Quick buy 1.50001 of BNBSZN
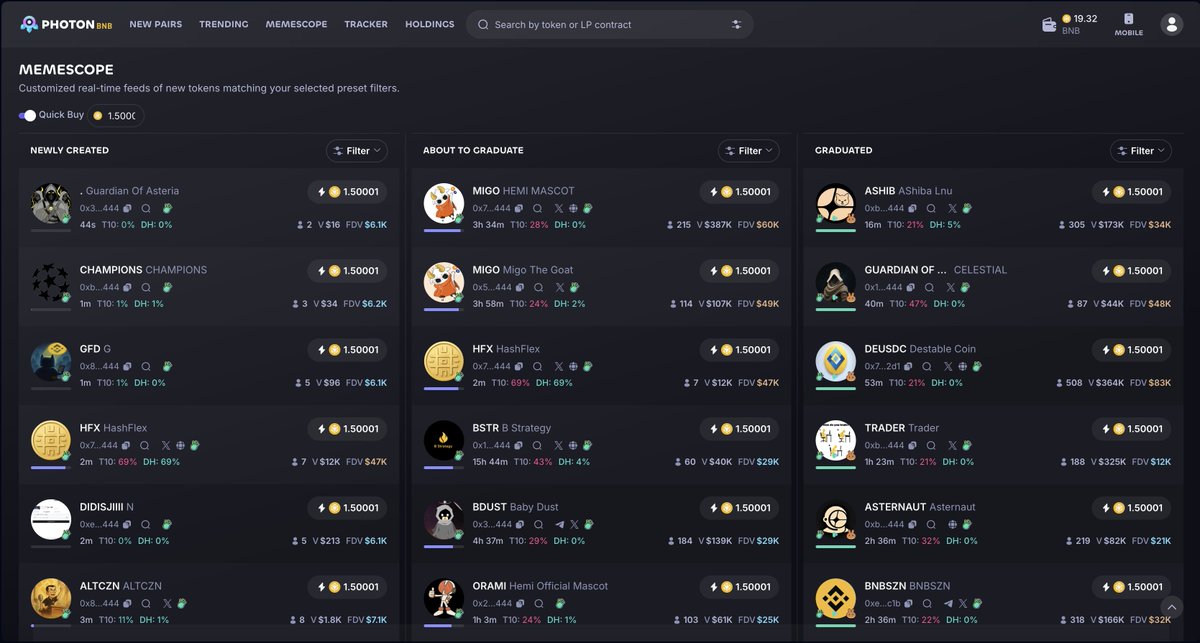 coord(1131,587)
